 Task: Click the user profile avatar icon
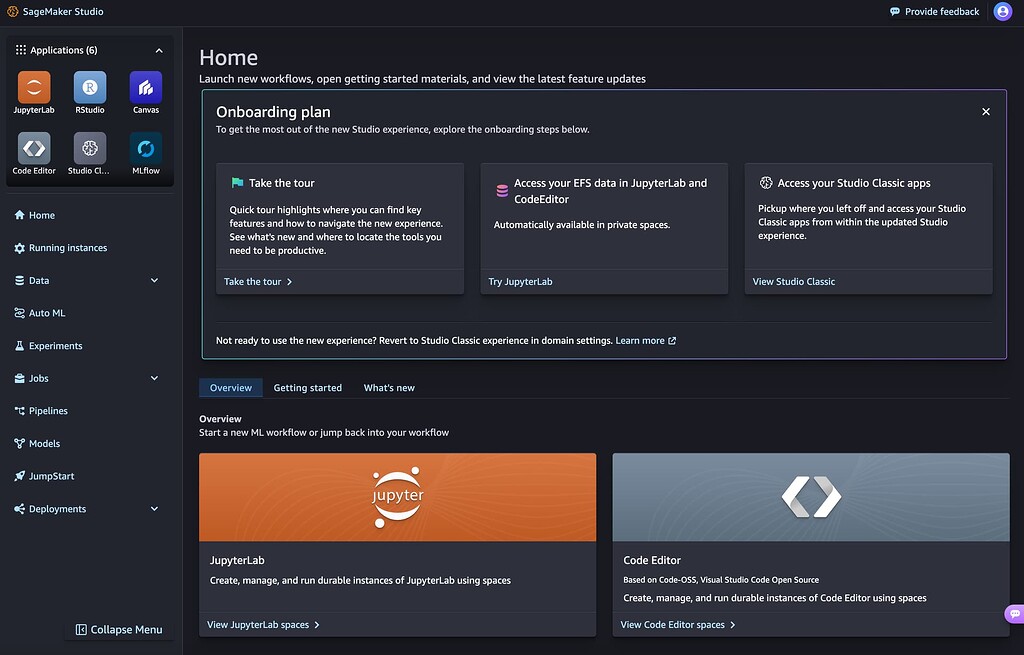point(1003,12)
